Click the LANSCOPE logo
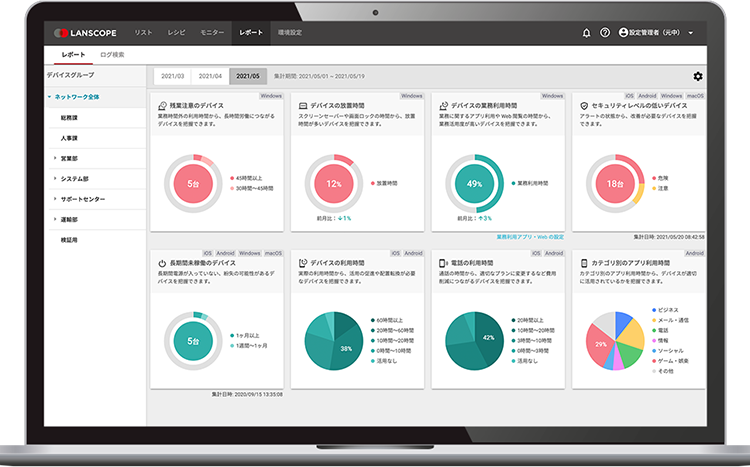The image size is (750, 467). point(85,33)
